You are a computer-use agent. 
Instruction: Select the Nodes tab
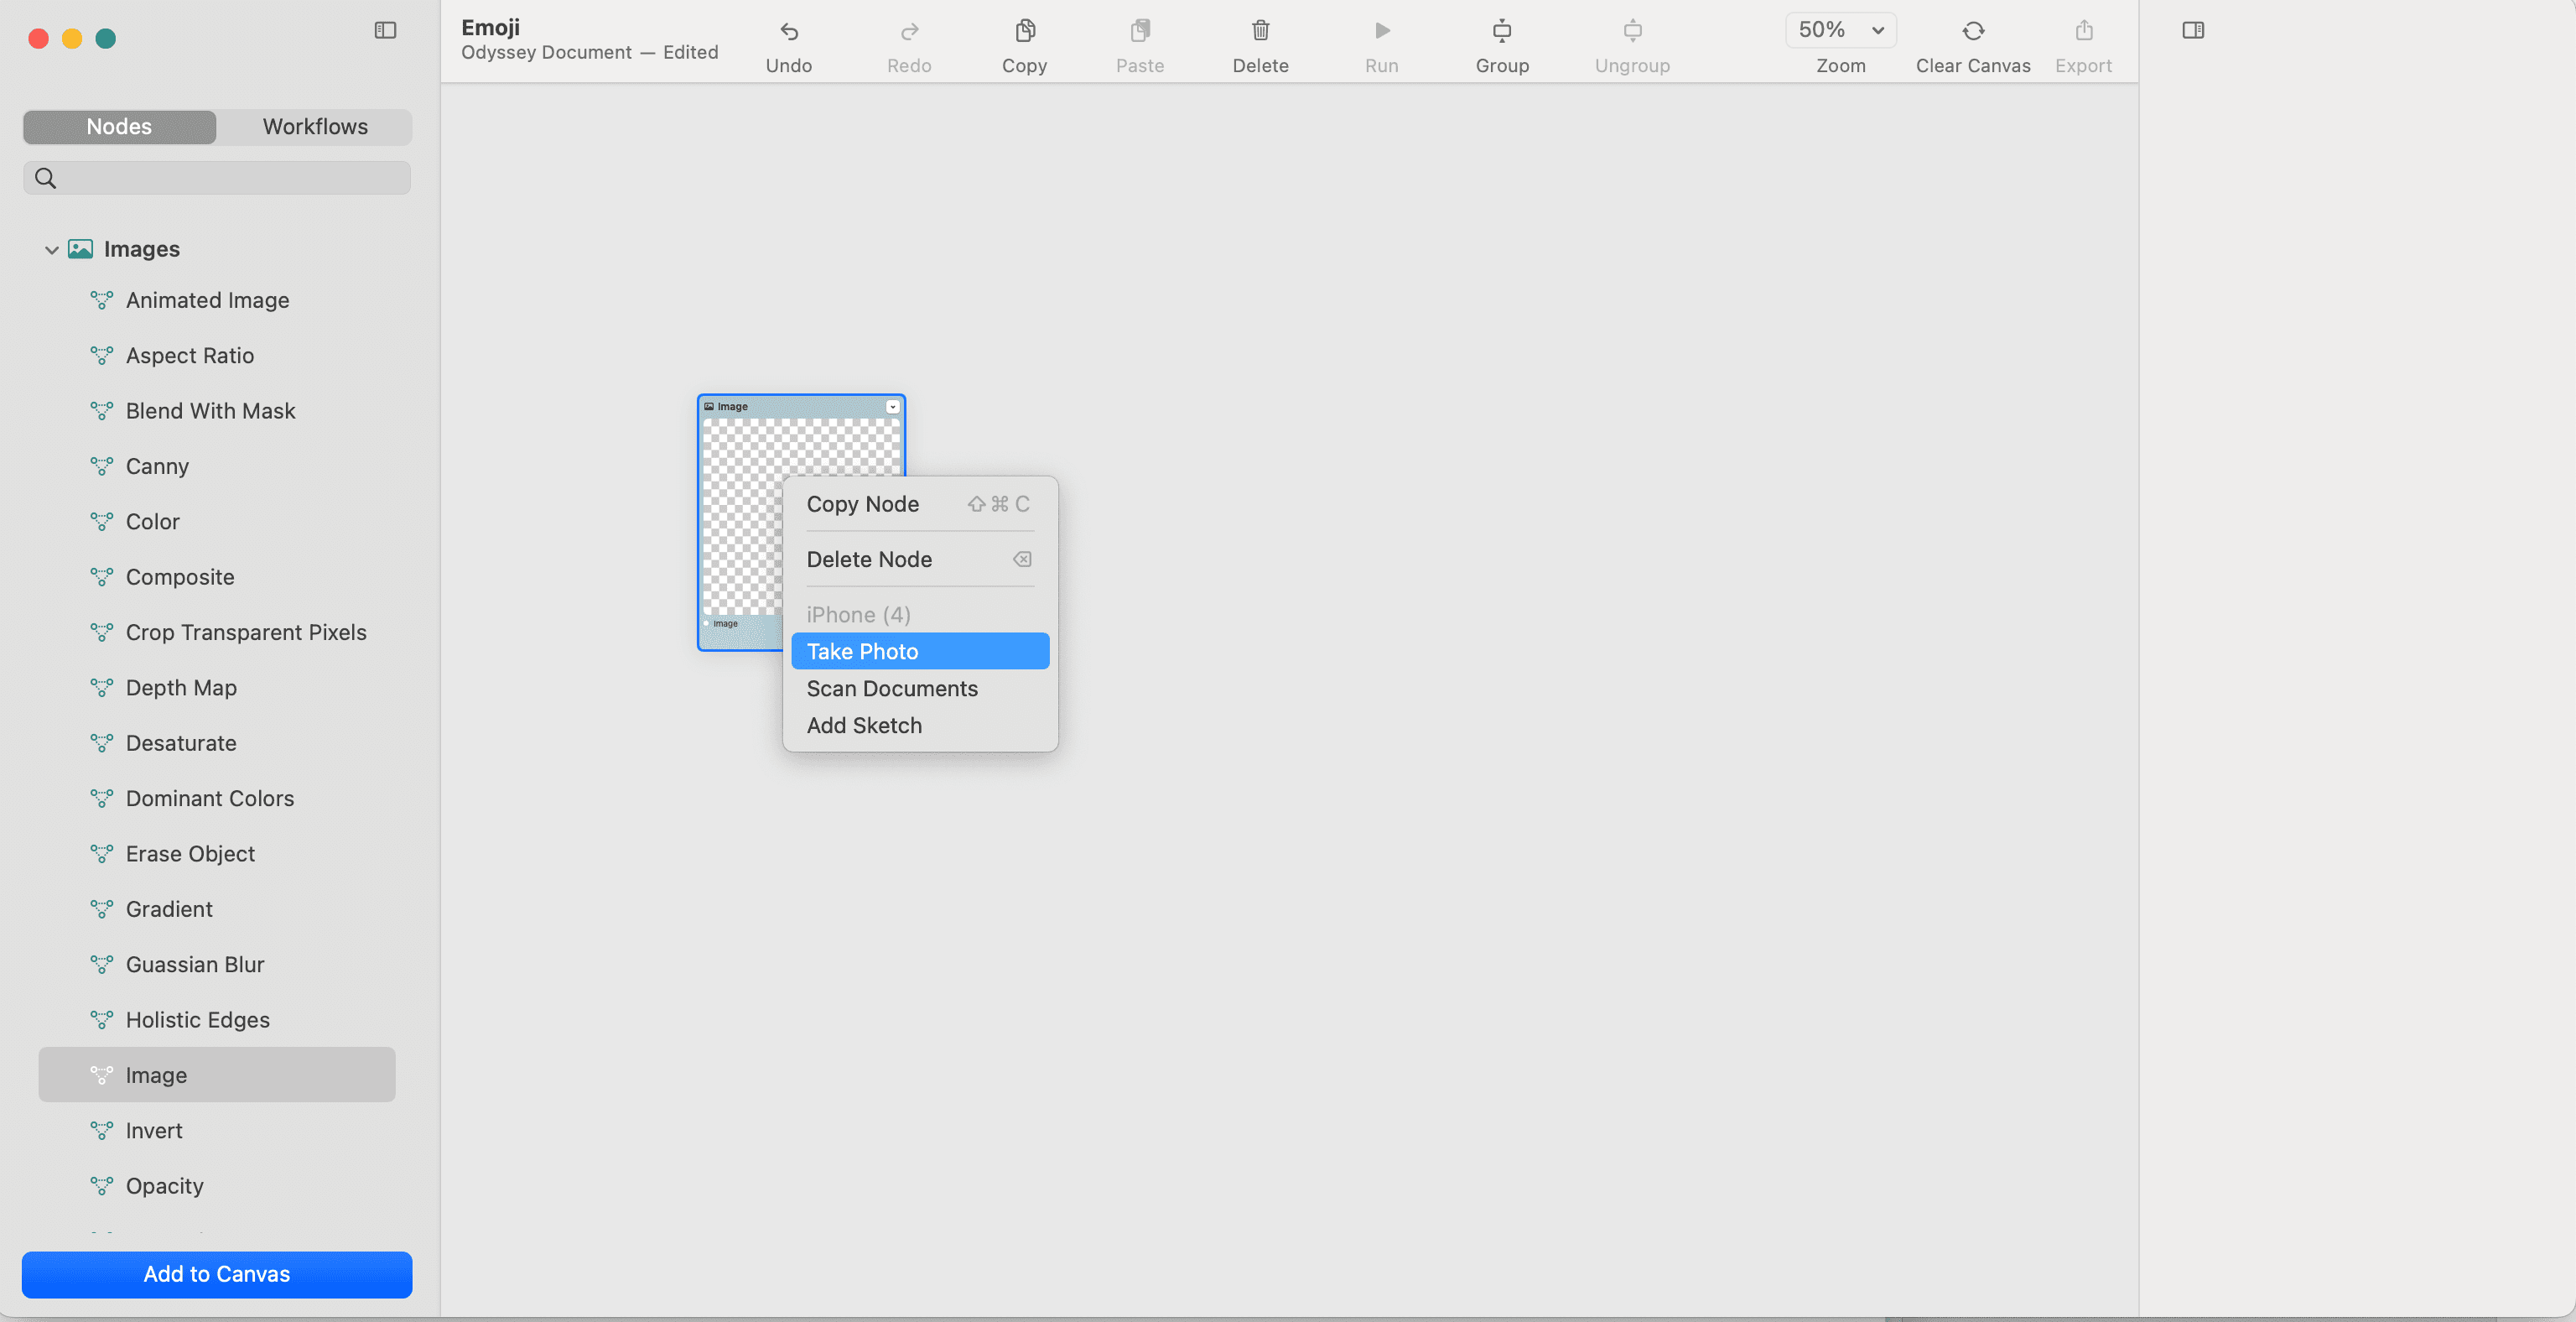(x=120, y=127)
